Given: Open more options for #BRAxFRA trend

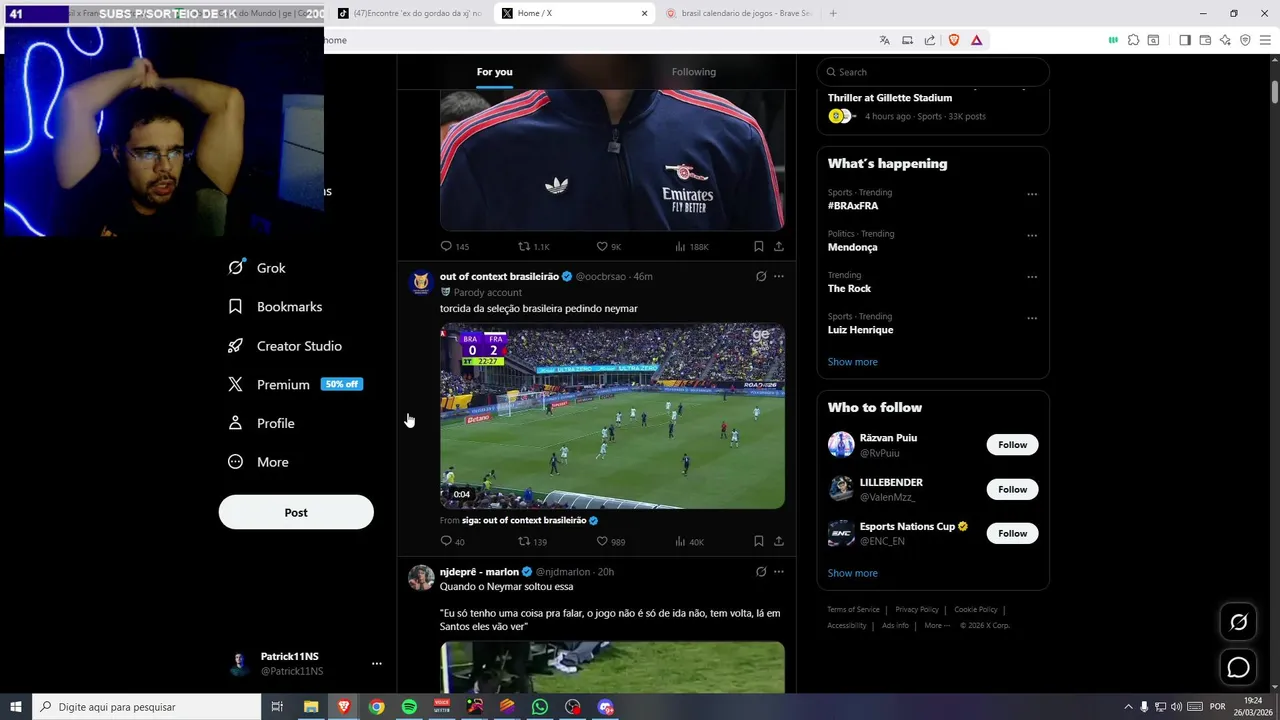Looking at the screenshot, I should coord(1032,195).
